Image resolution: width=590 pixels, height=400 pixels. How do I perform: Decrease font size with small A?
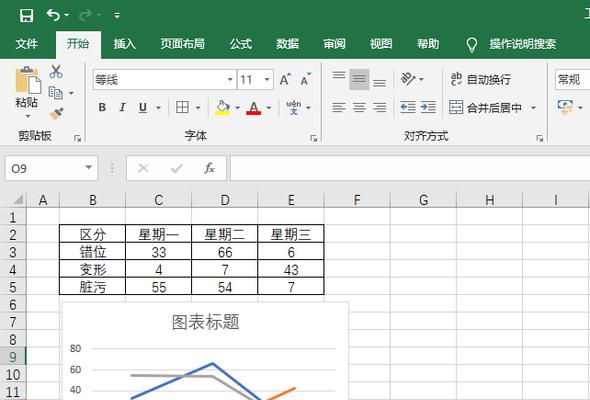(x=305, y=79)
